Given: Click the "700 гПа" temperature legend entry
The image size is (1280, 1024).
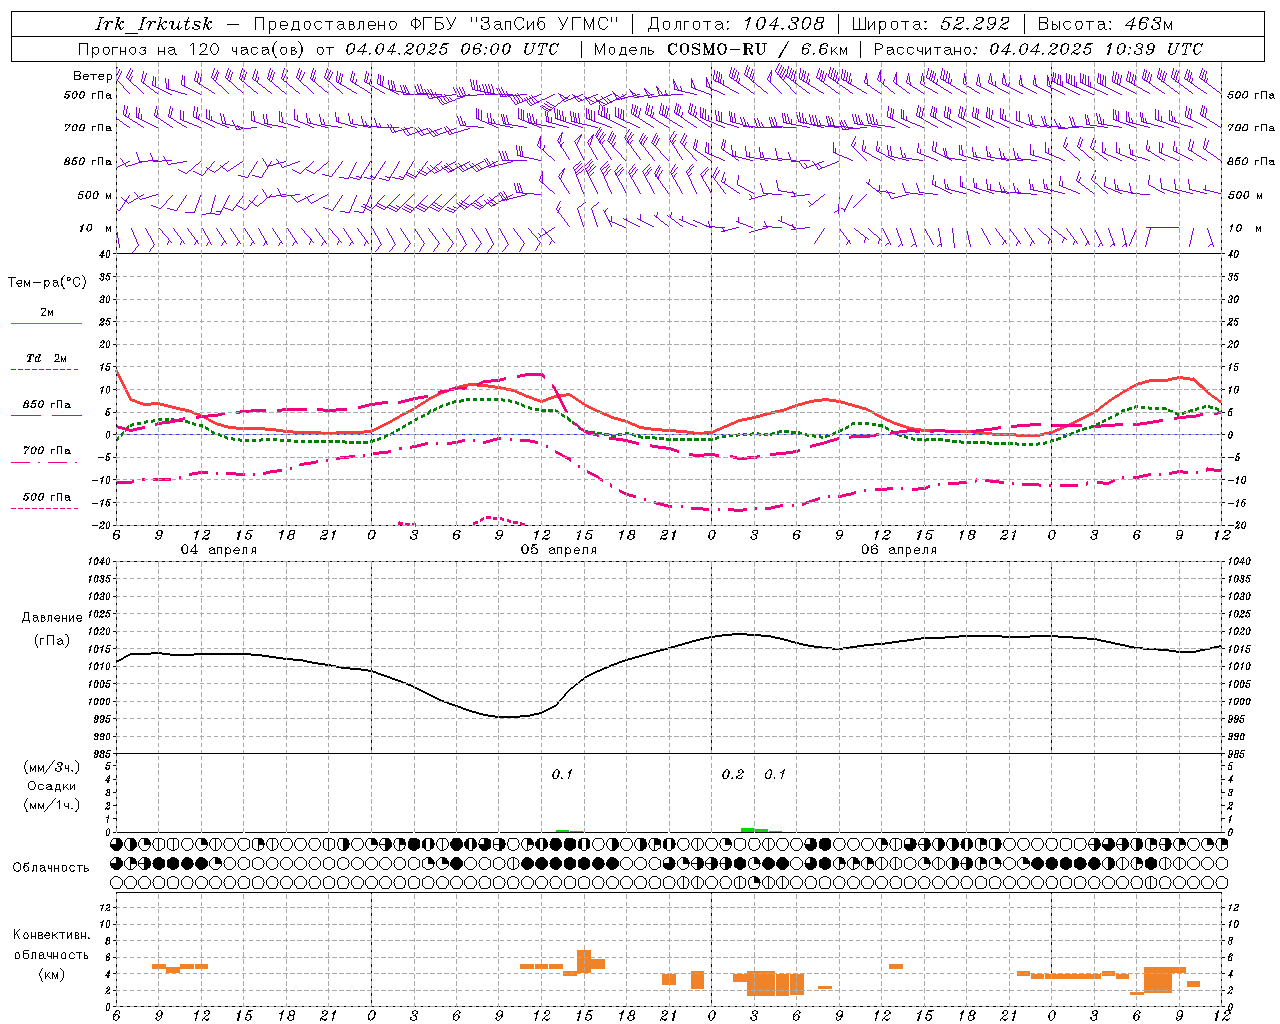Looking at the screenshot, I should click(x=47, y=450).
